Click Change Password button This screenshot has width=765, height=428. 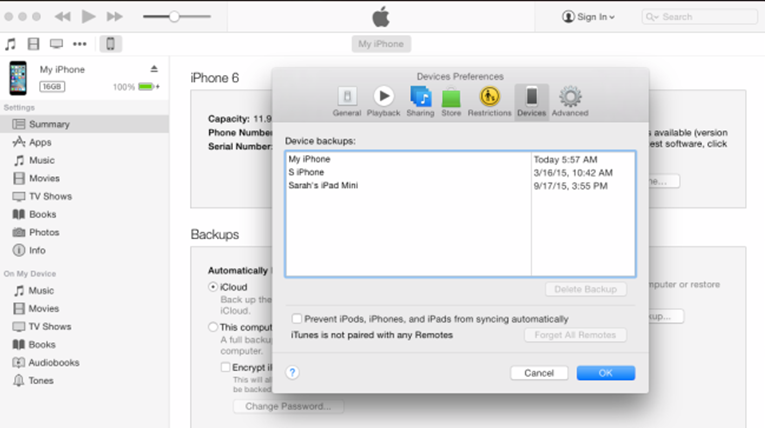pyautogui.click(x=288, y=406)
